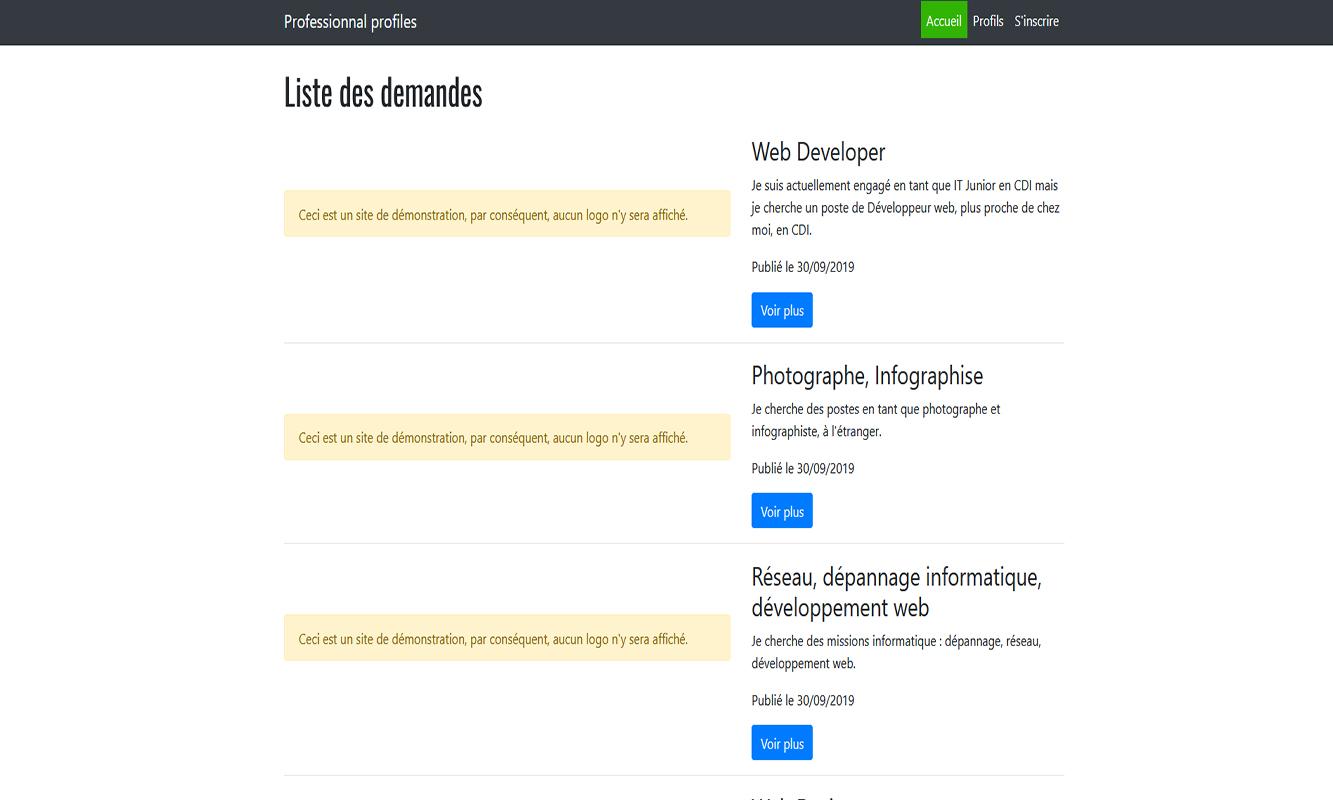Click the publication date under Photographe listing
Image resolution: width=1333 pixels, height=800 pixels.
tap(802, 467)
